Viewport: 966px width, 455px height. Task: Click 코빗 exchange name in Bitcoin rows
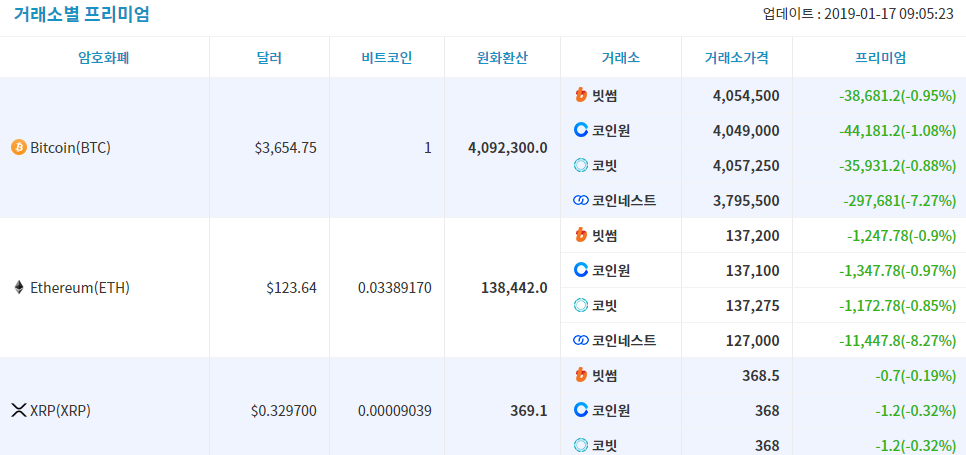(605, 166)
